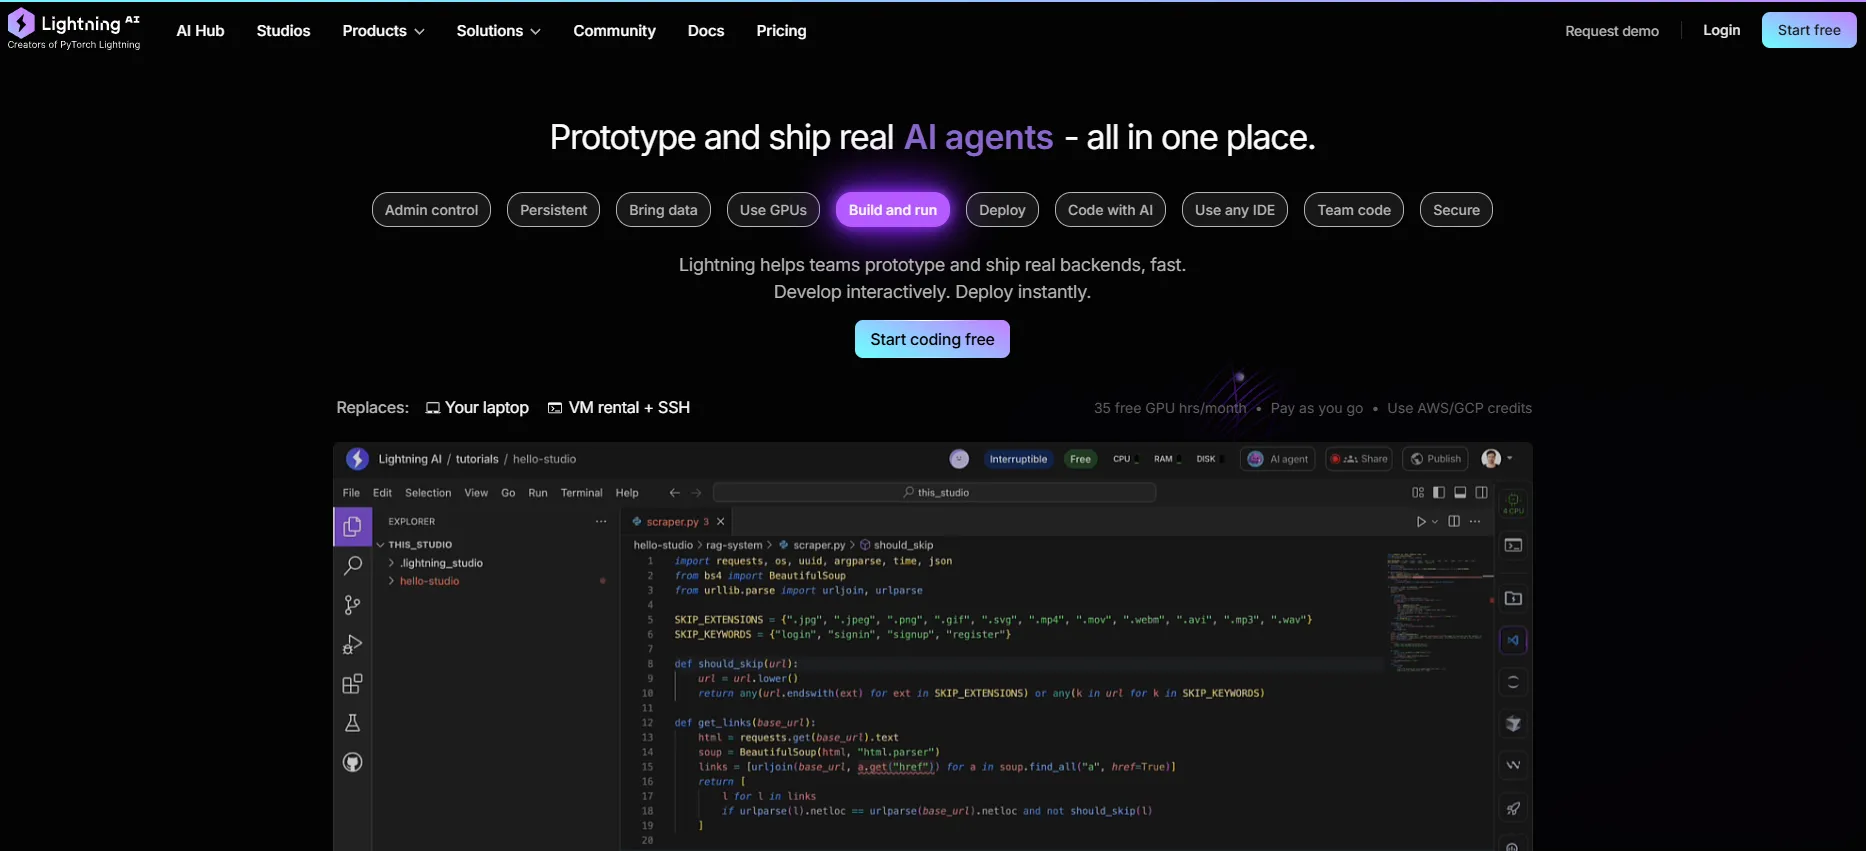Click the this_studio command search field
Image resolution: width=1866 pixels, height=851 pixels.
click(935, 492)
